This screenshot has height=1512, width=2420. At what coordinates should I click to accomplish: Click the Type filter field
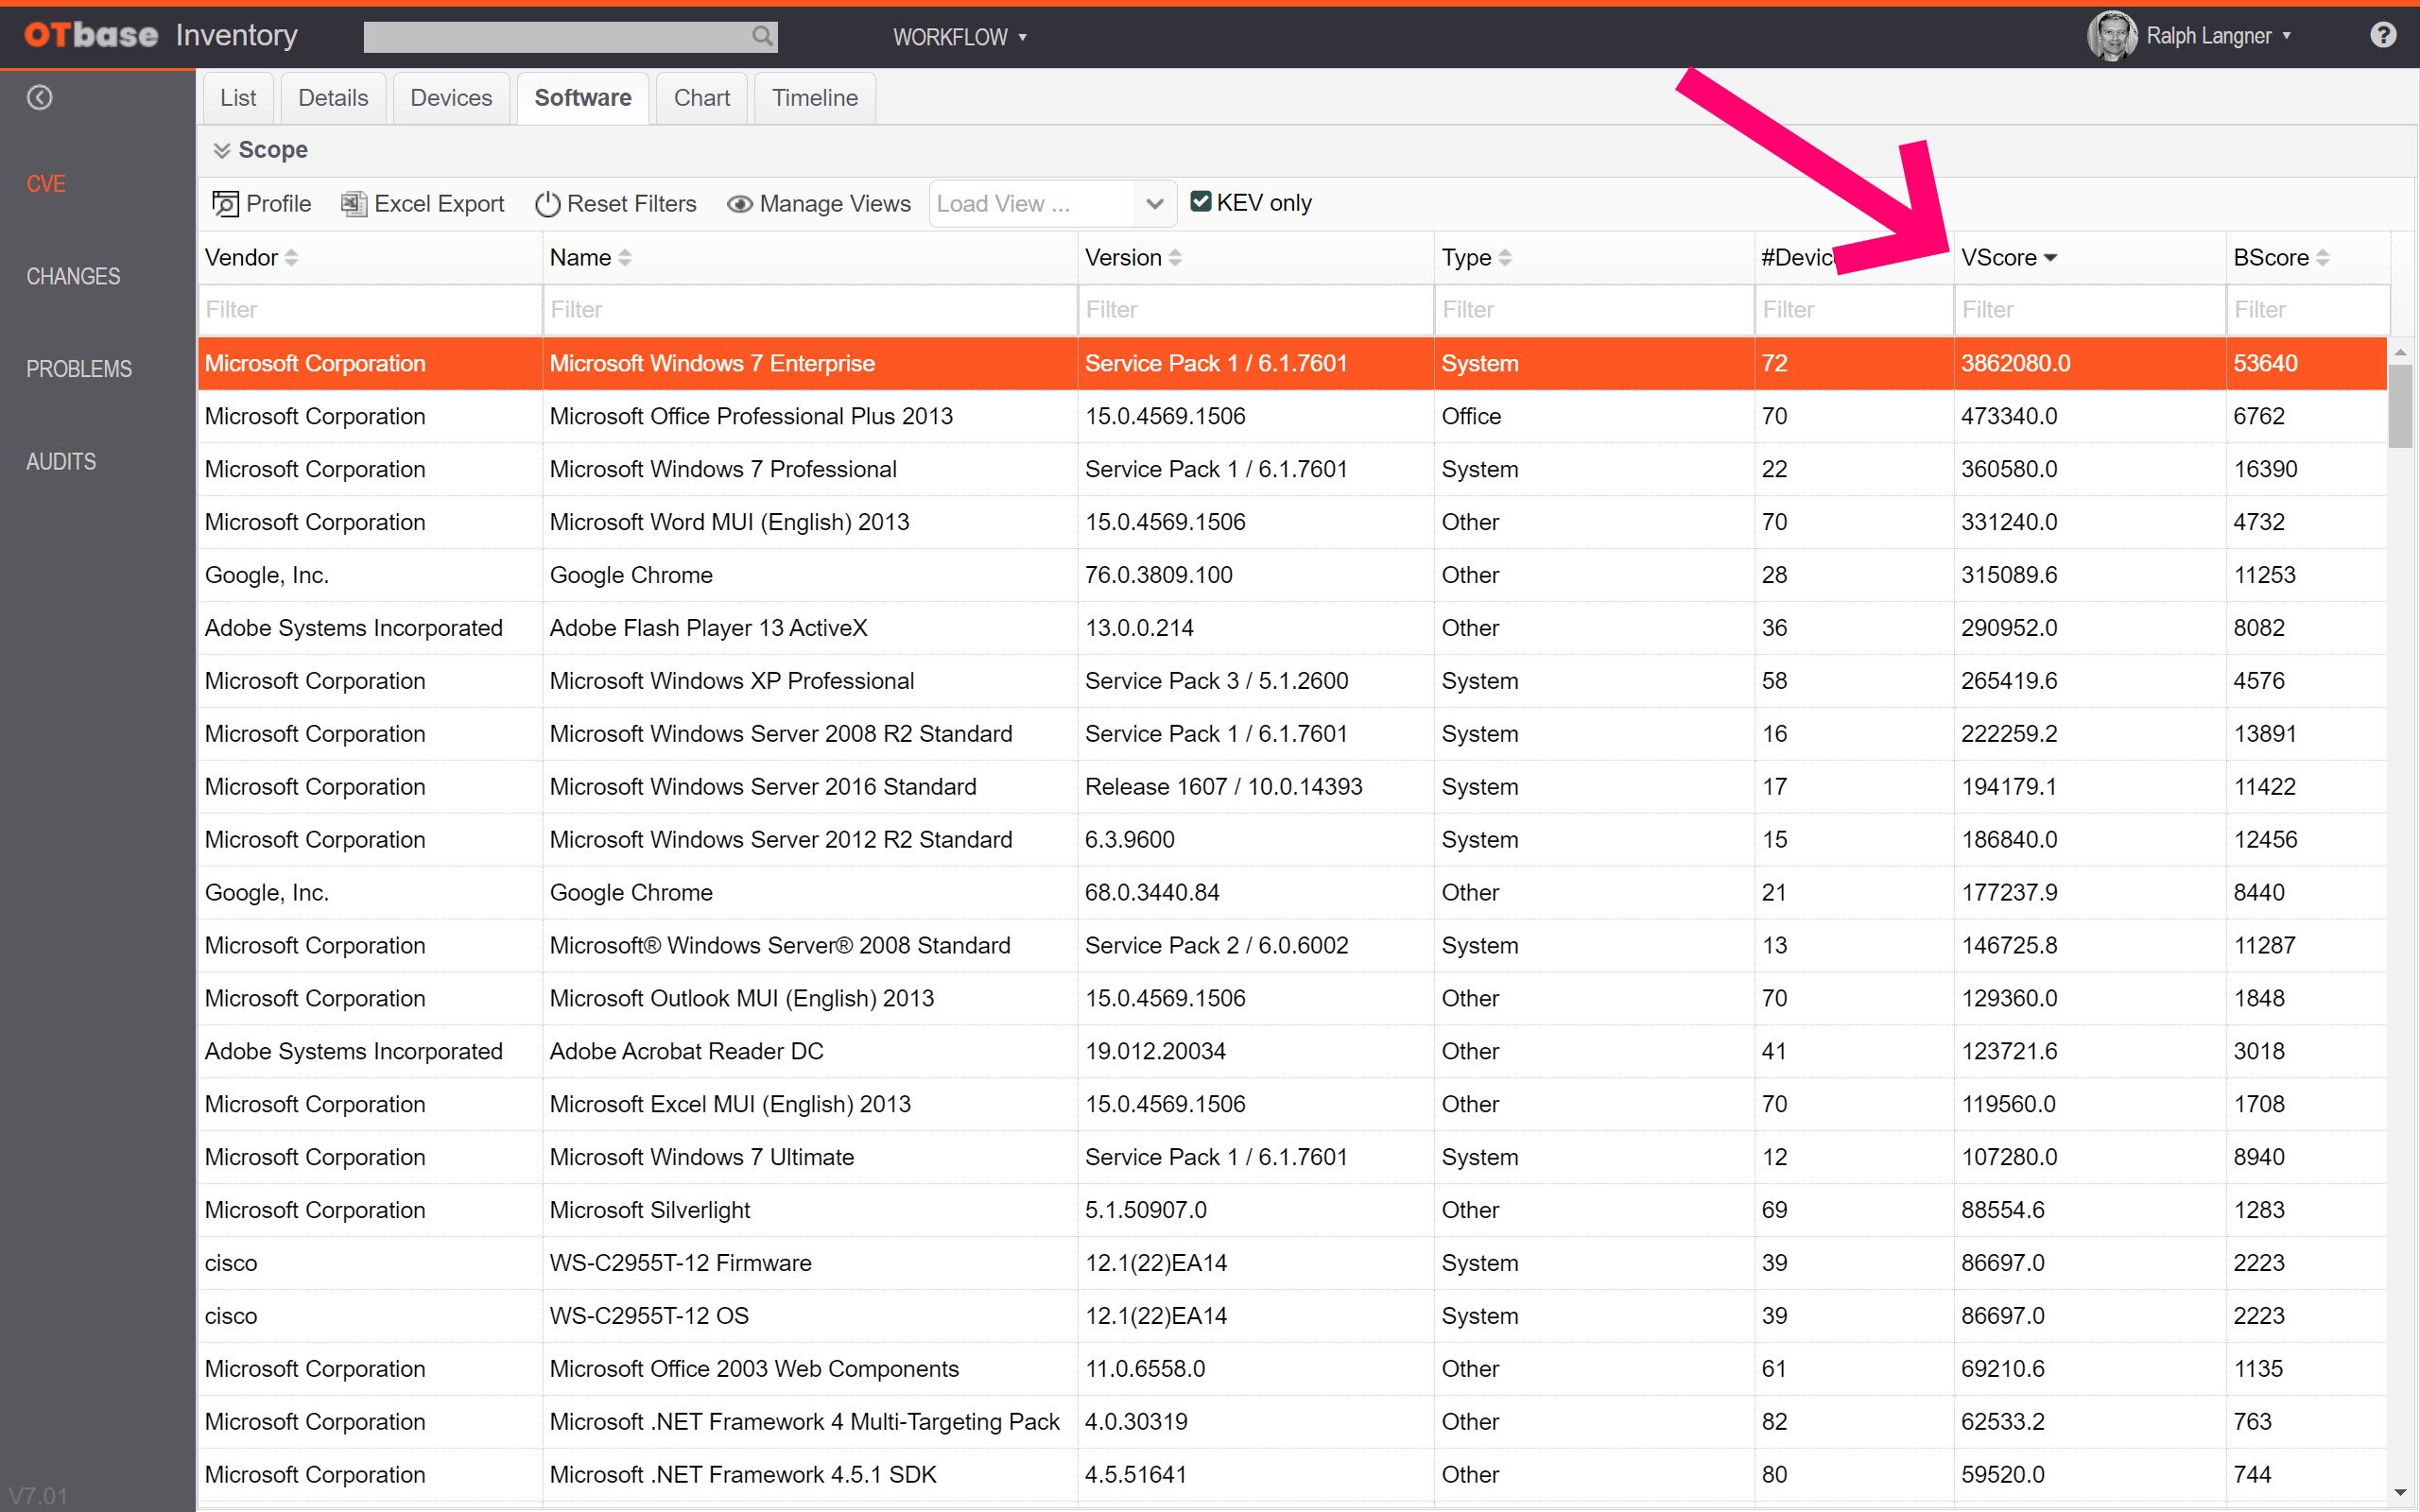click(1594, 310)
